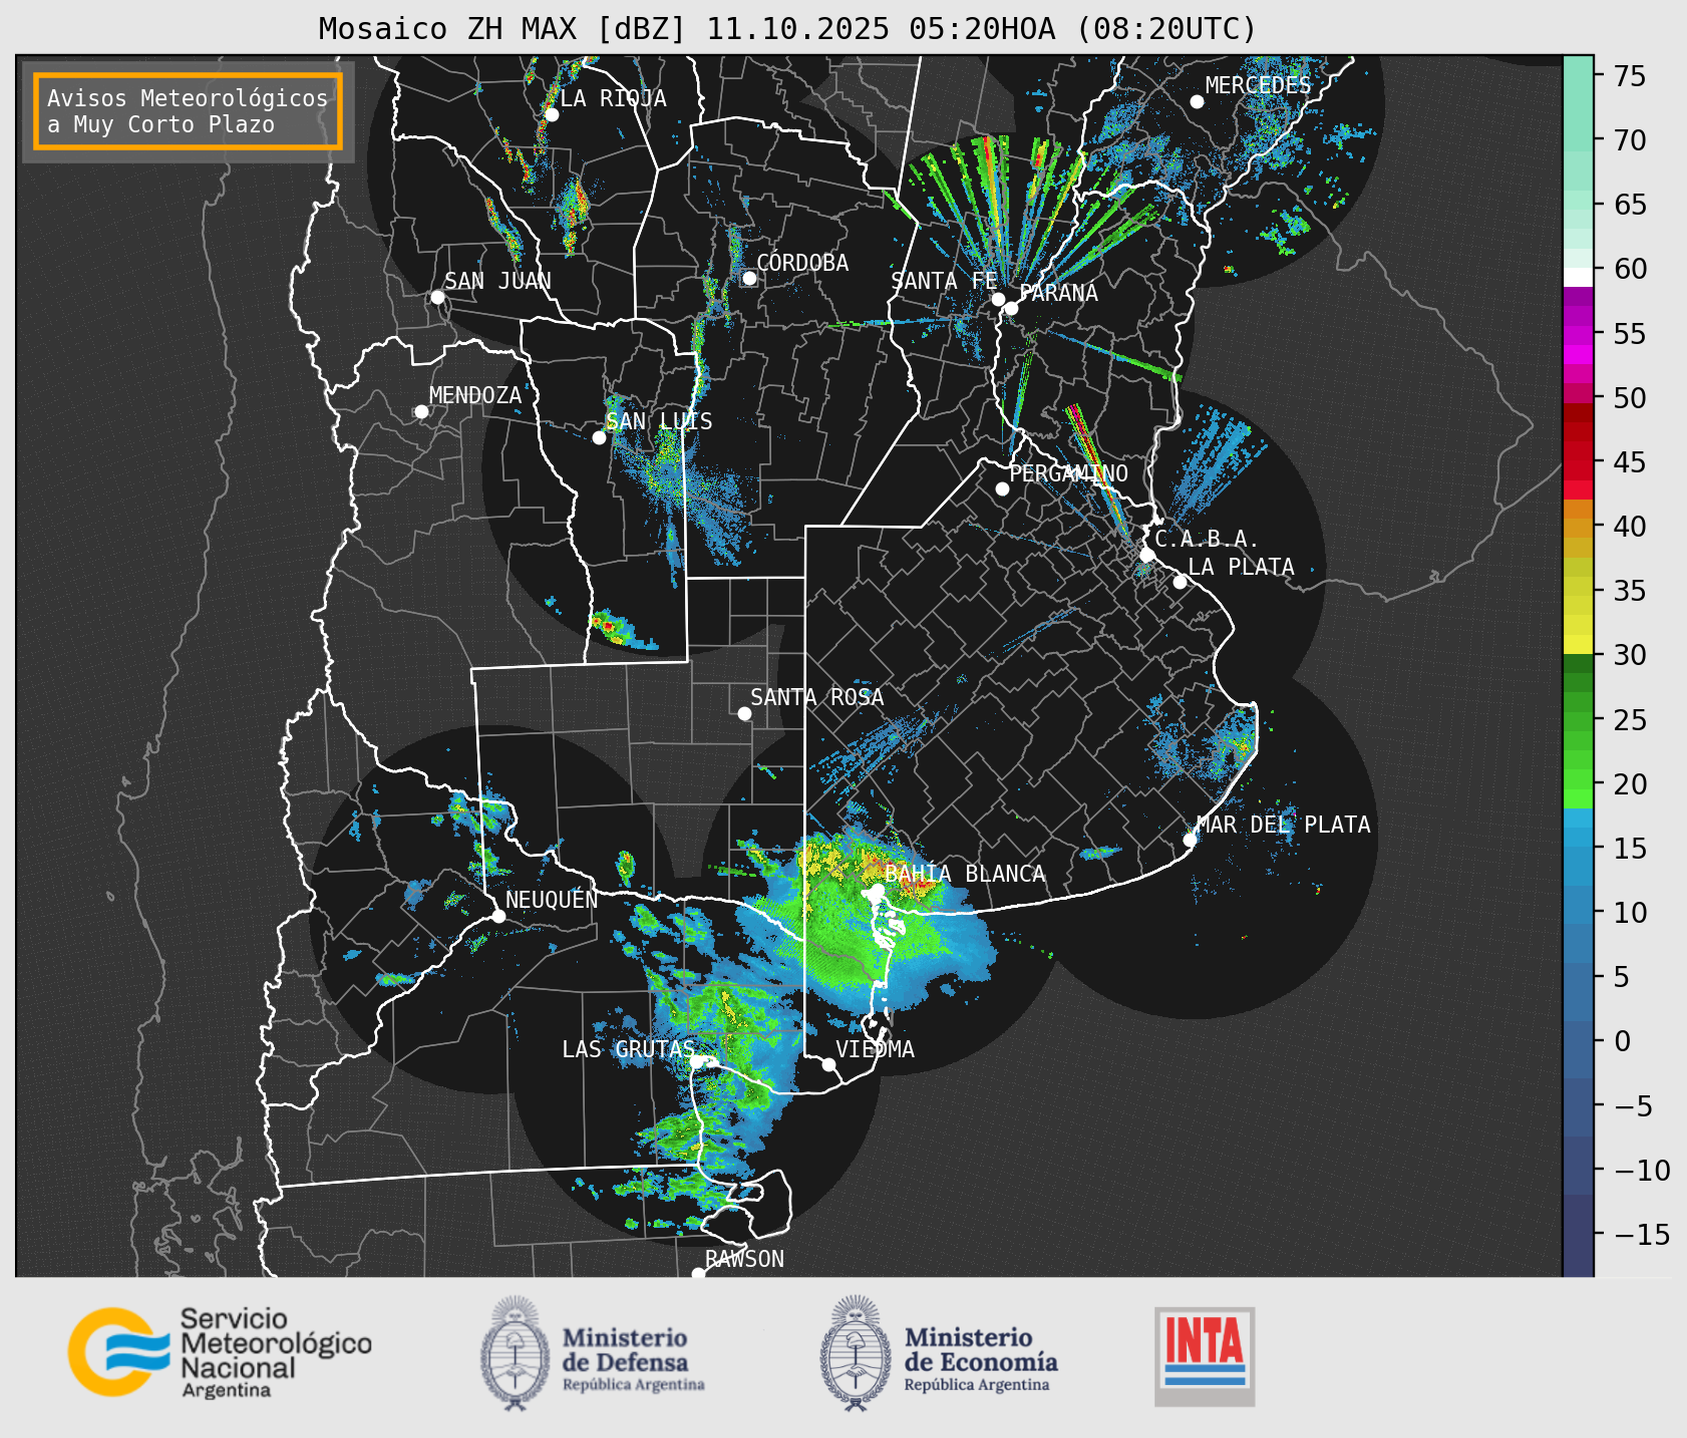1687x1438 pixels.
Task: Click the Córdoba city marker dot
Action: 749,278
